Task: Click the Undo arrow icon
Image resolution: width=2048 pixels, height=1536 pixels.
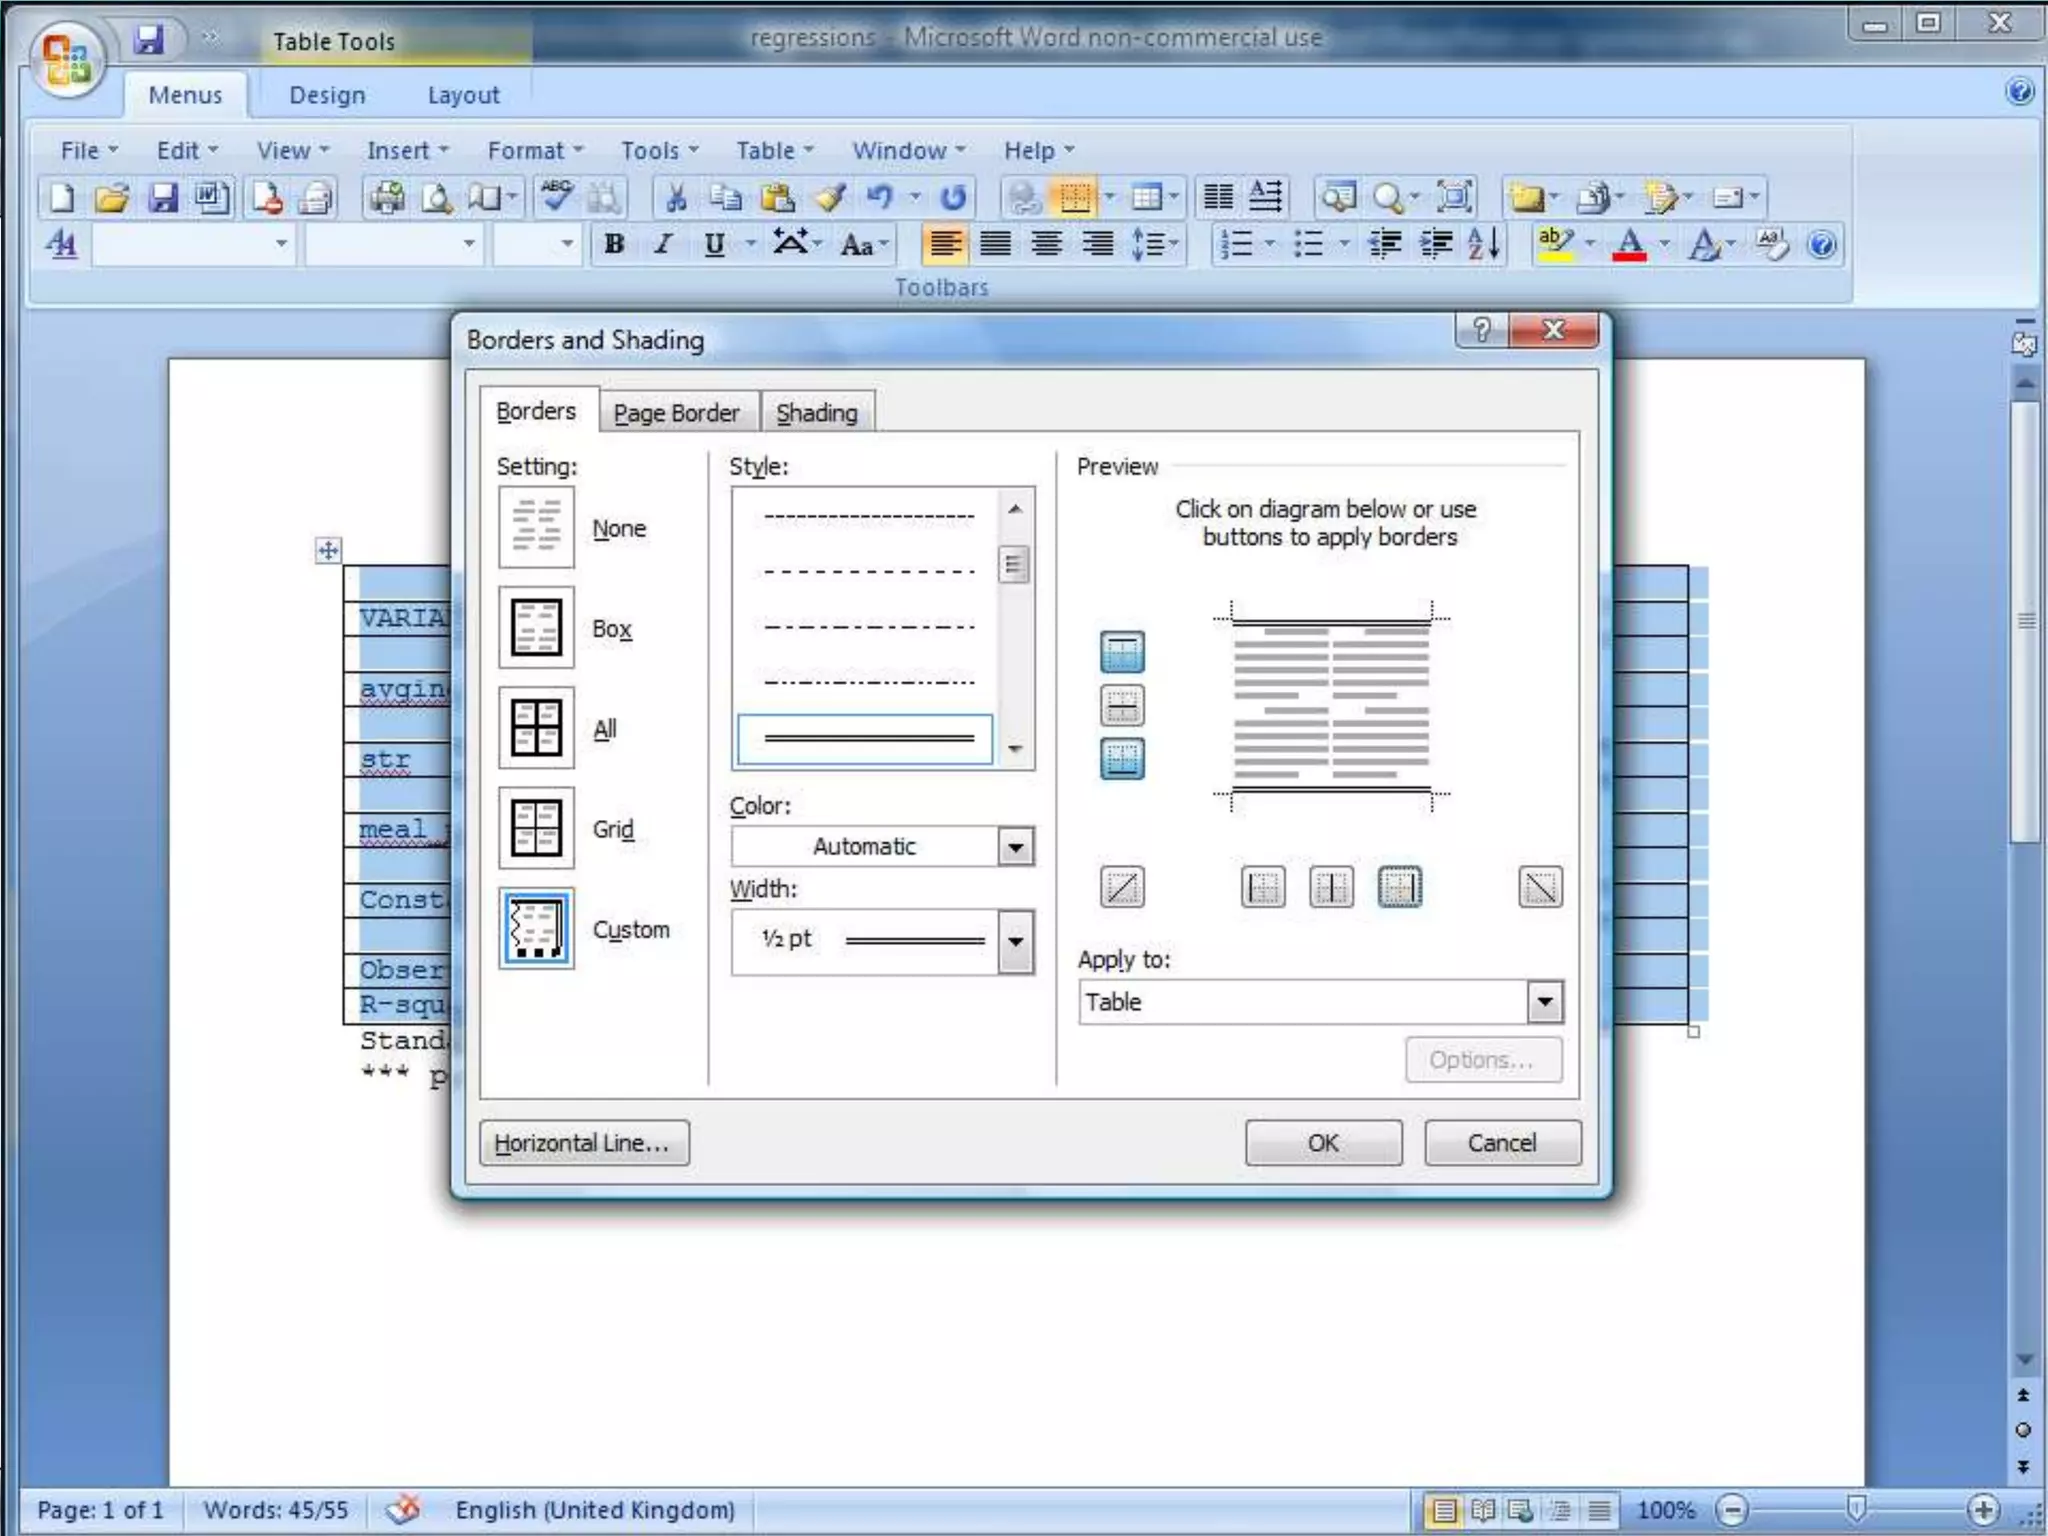Action: [879, 197]
